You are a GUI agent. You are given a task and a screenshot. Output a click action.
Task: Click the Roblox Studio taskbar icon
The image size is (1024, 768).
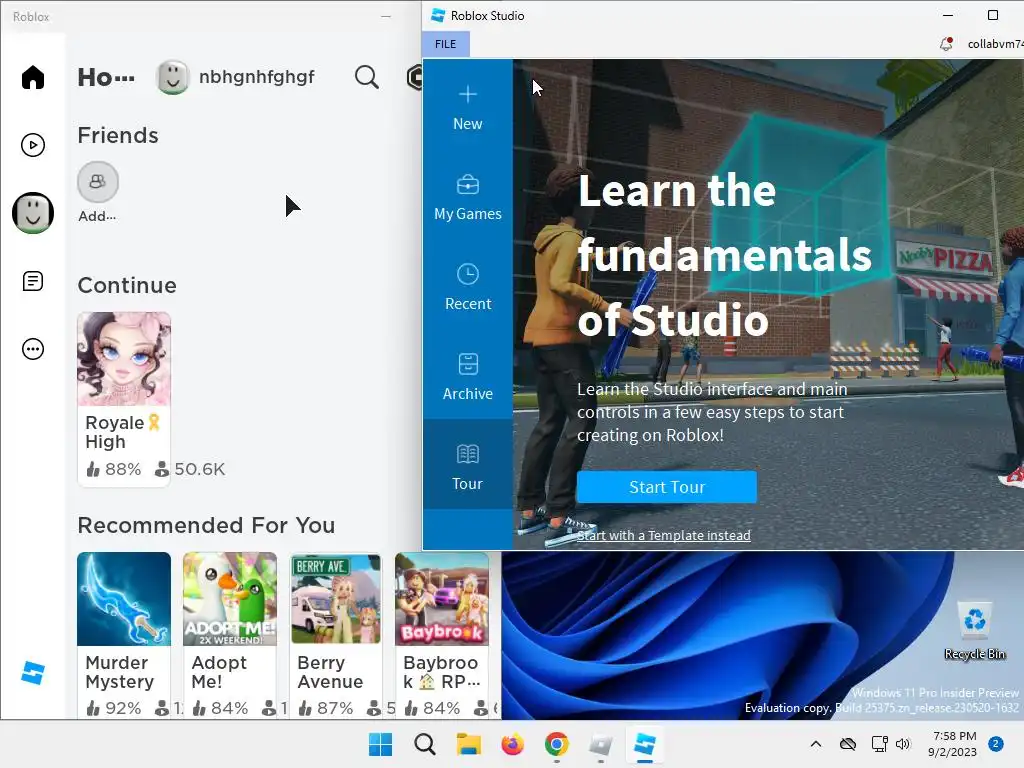pyautogui.click(x=645, y=744)
